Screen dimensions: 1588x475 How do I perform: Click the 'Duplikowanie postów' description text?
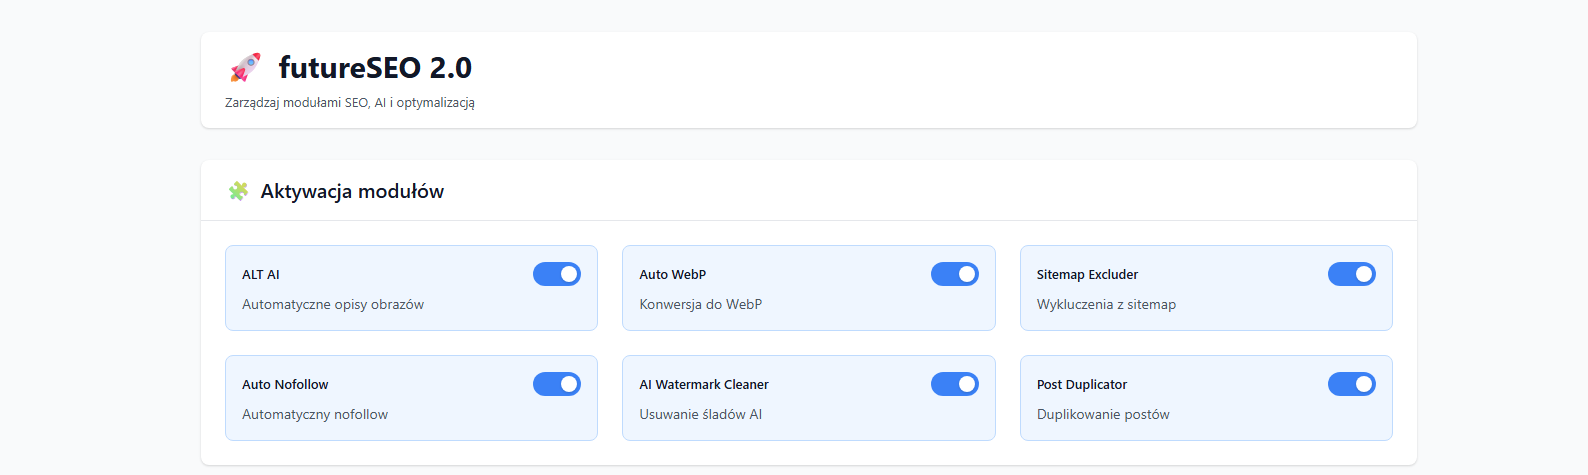(x=1103, y=414)
